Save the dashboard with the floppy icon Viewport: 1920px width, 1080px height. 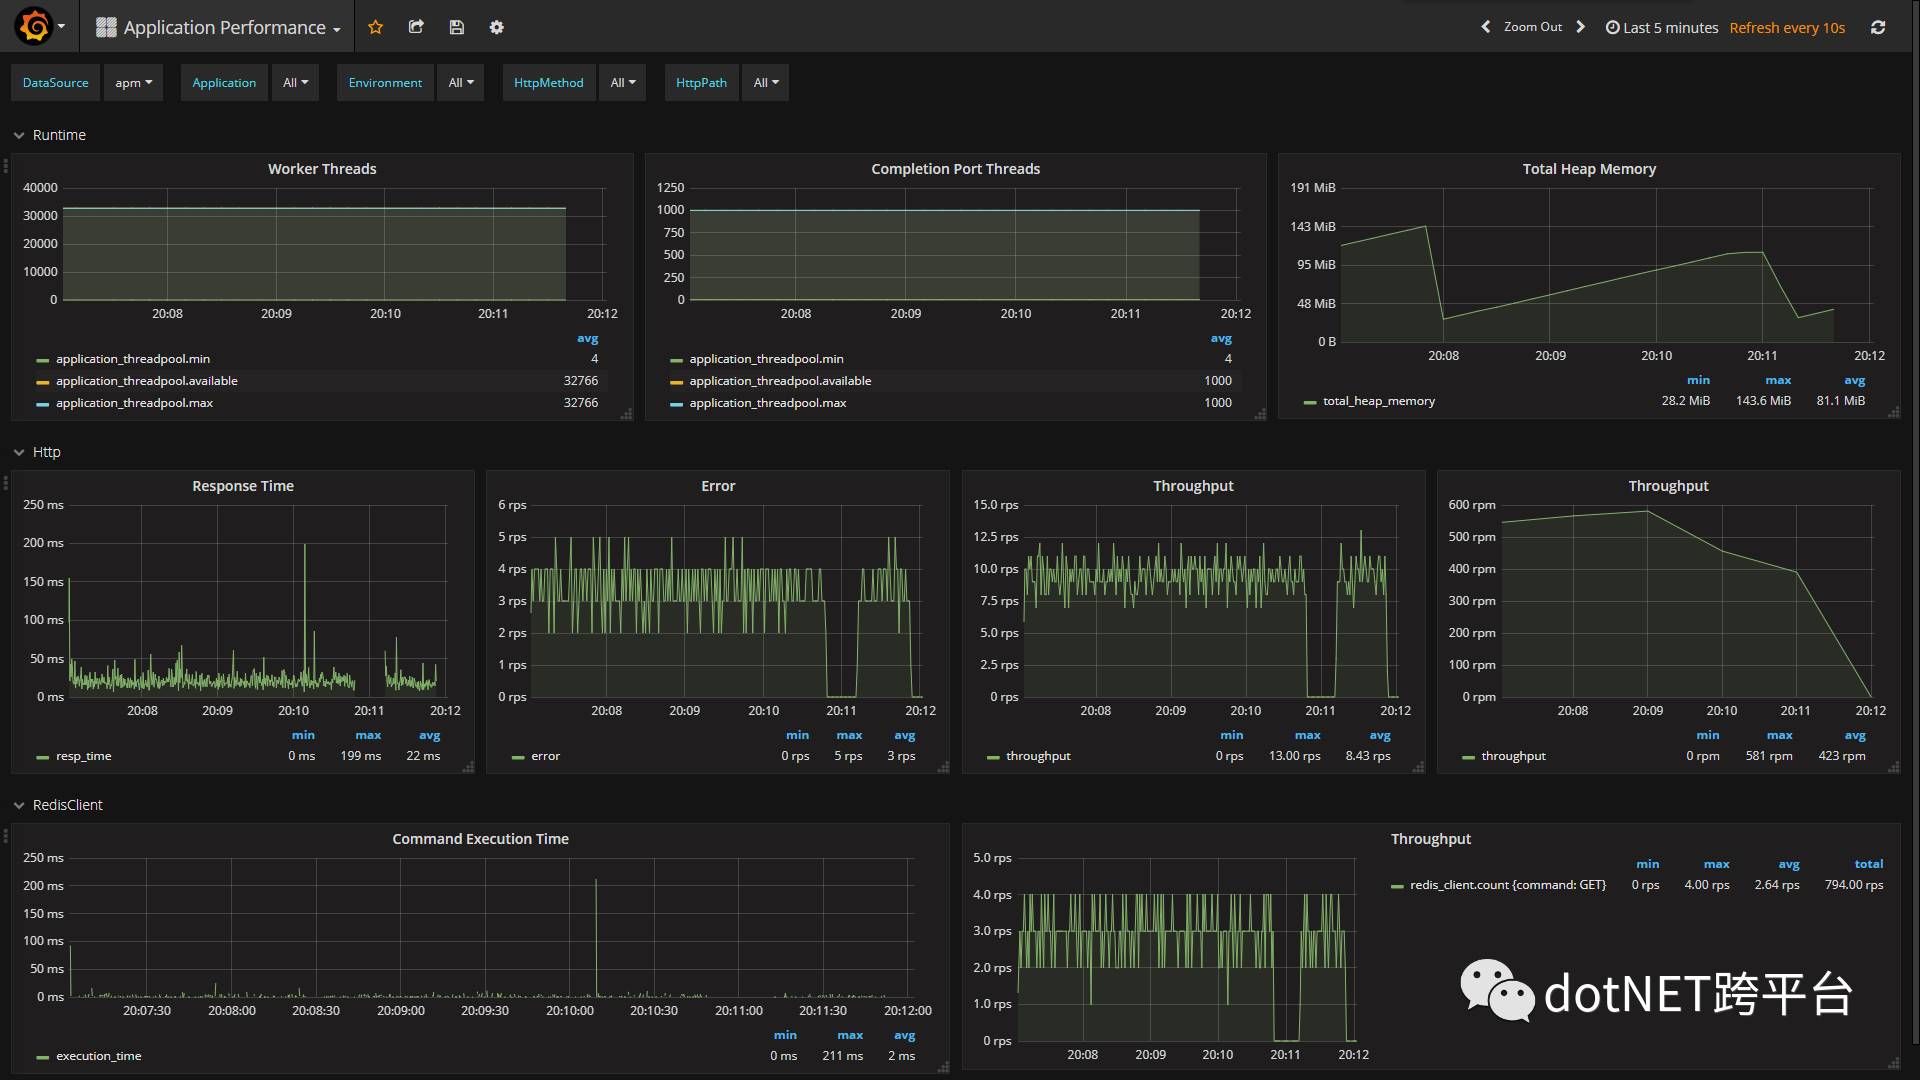457,27
